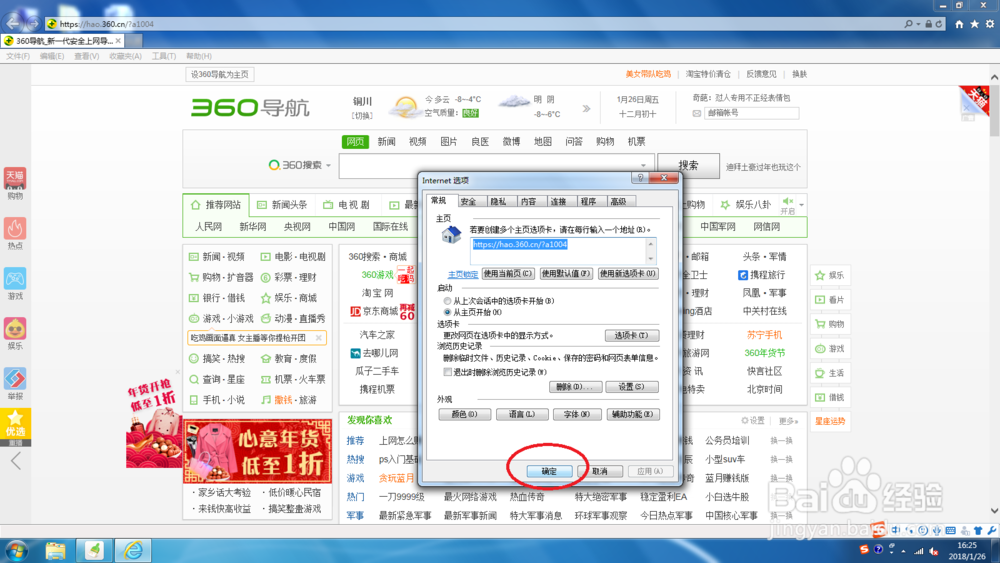Viewport: 1000px width, 563px height.
Task: Switch to the 隐私 tab
Action: coord(498,201)
